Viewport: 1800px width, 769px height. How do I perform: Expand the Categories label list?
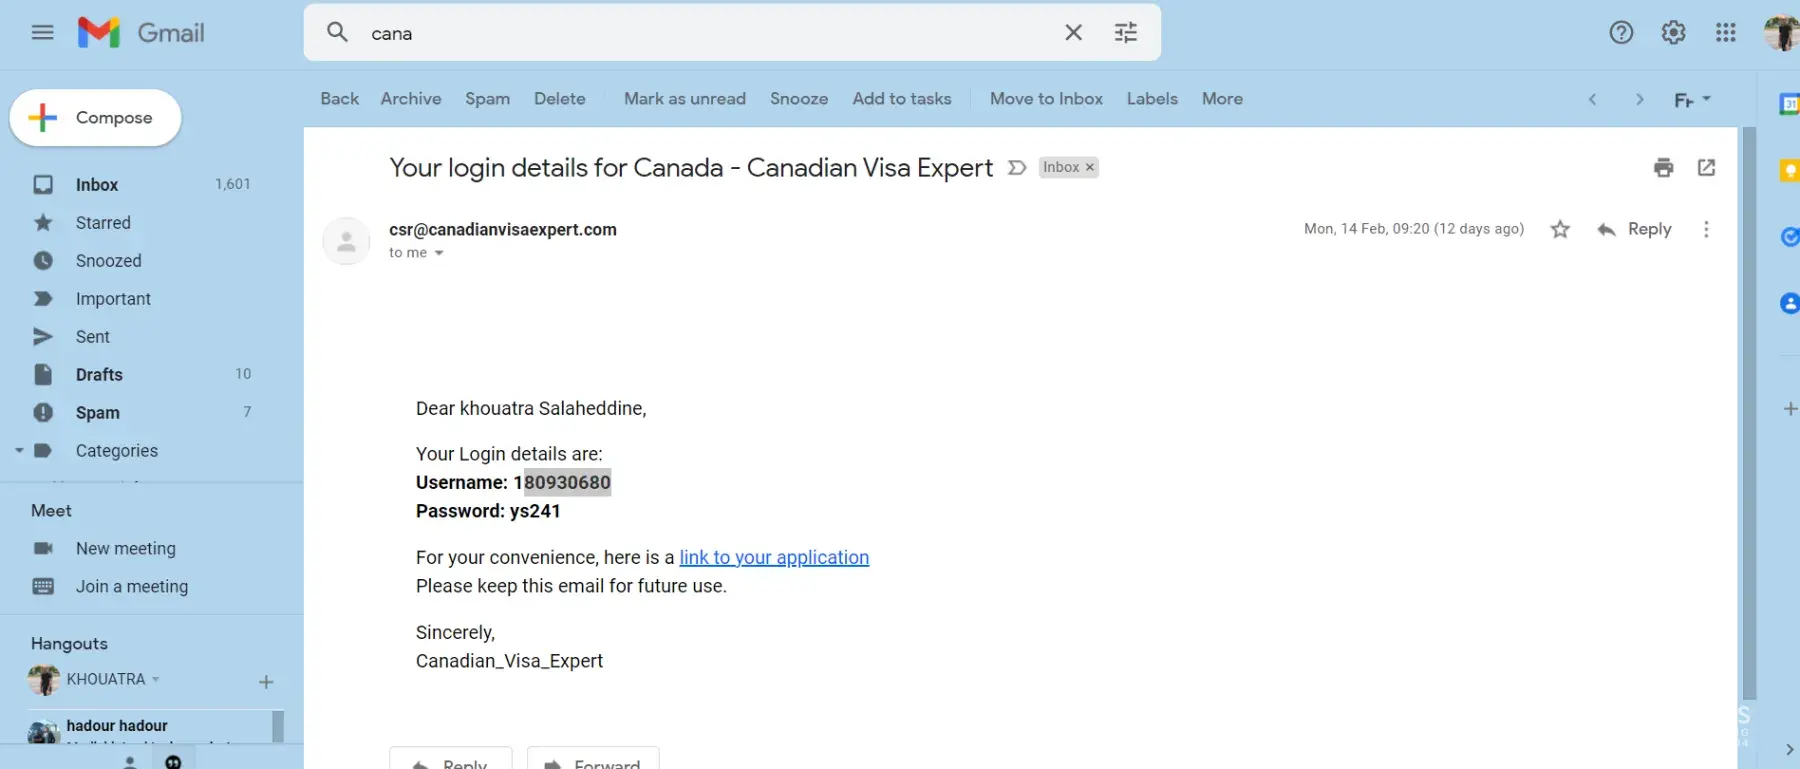(x=19, y=451)
